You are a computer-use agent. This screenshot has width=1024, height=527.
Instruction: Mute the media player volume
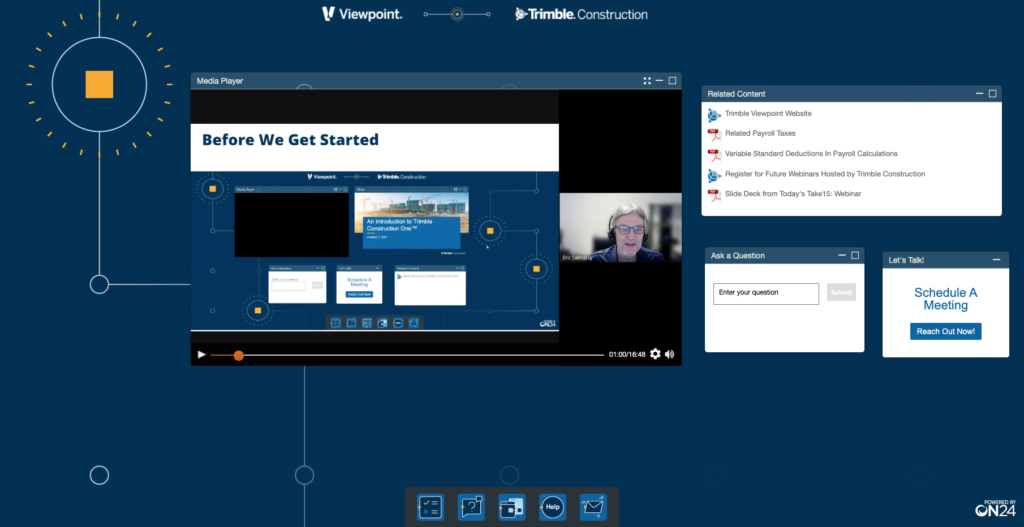coord(669,354)
